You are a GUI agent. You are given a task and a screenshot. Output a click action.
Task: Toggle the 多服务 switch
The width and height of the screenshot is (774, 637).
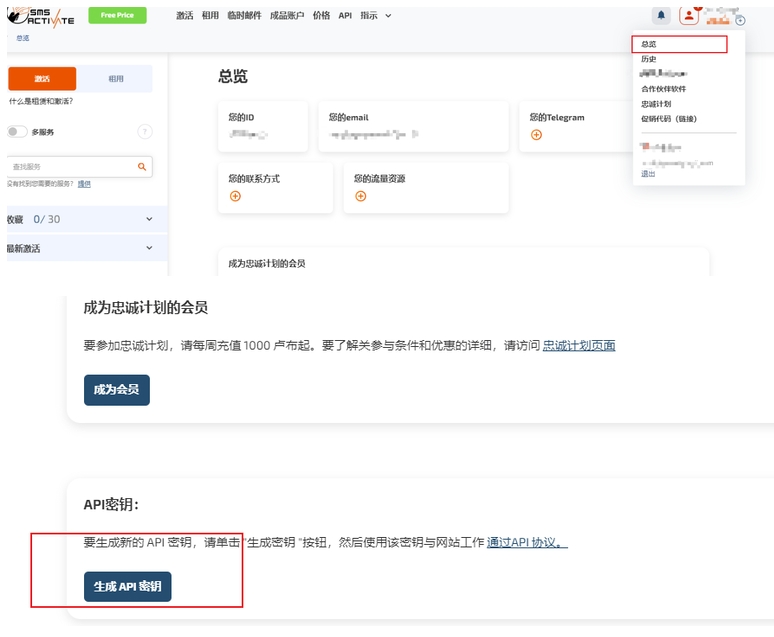click(17, 131)
